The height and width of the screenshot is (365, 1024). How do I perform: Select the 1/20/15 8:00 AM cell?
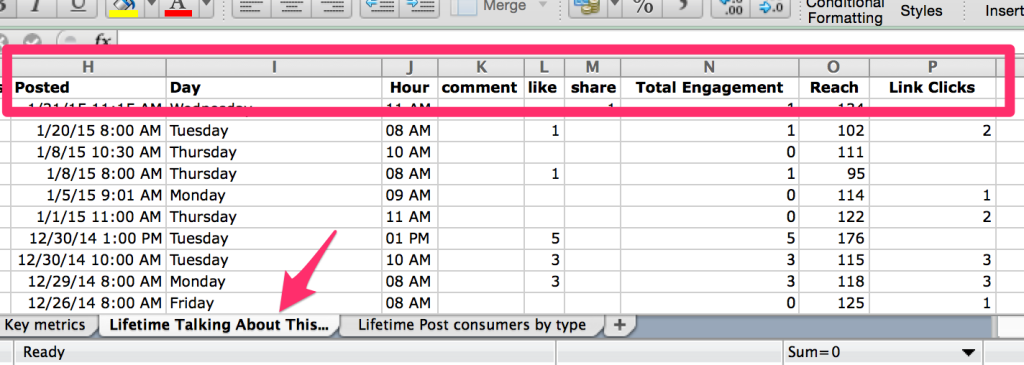click(88, 131)
